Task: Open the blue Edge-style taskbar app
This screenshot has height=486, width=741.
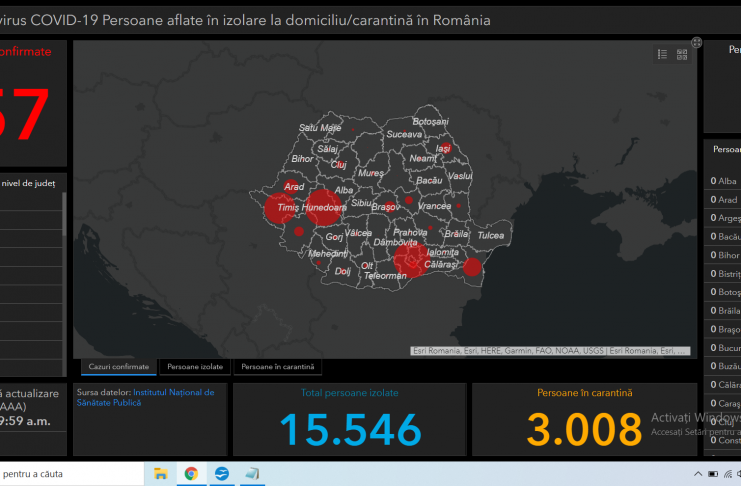Action: point(222,474)
